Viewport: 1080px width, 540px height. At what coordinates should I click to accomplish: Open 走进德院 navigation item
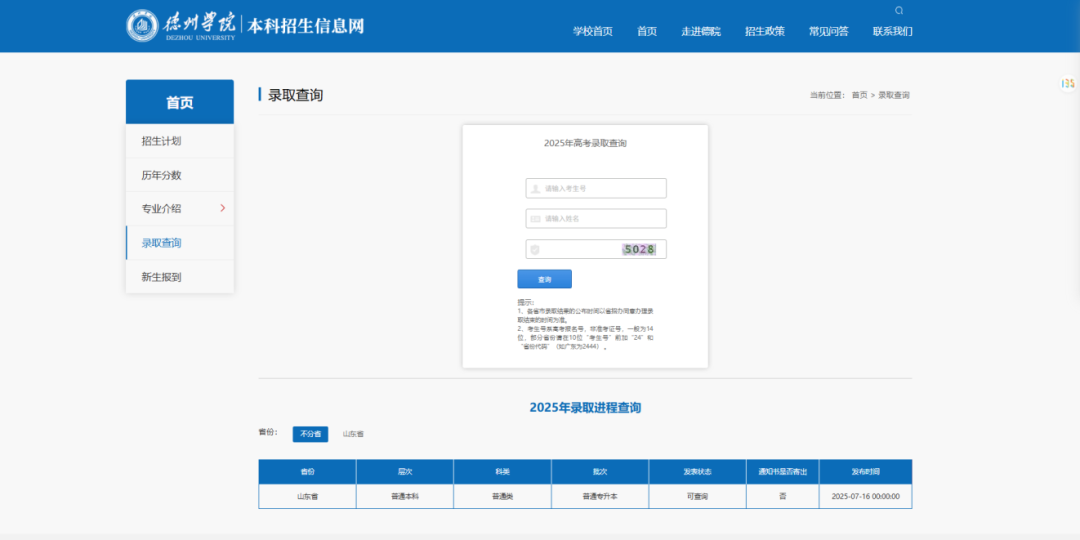pyautogui.click(x=701, y=31)
